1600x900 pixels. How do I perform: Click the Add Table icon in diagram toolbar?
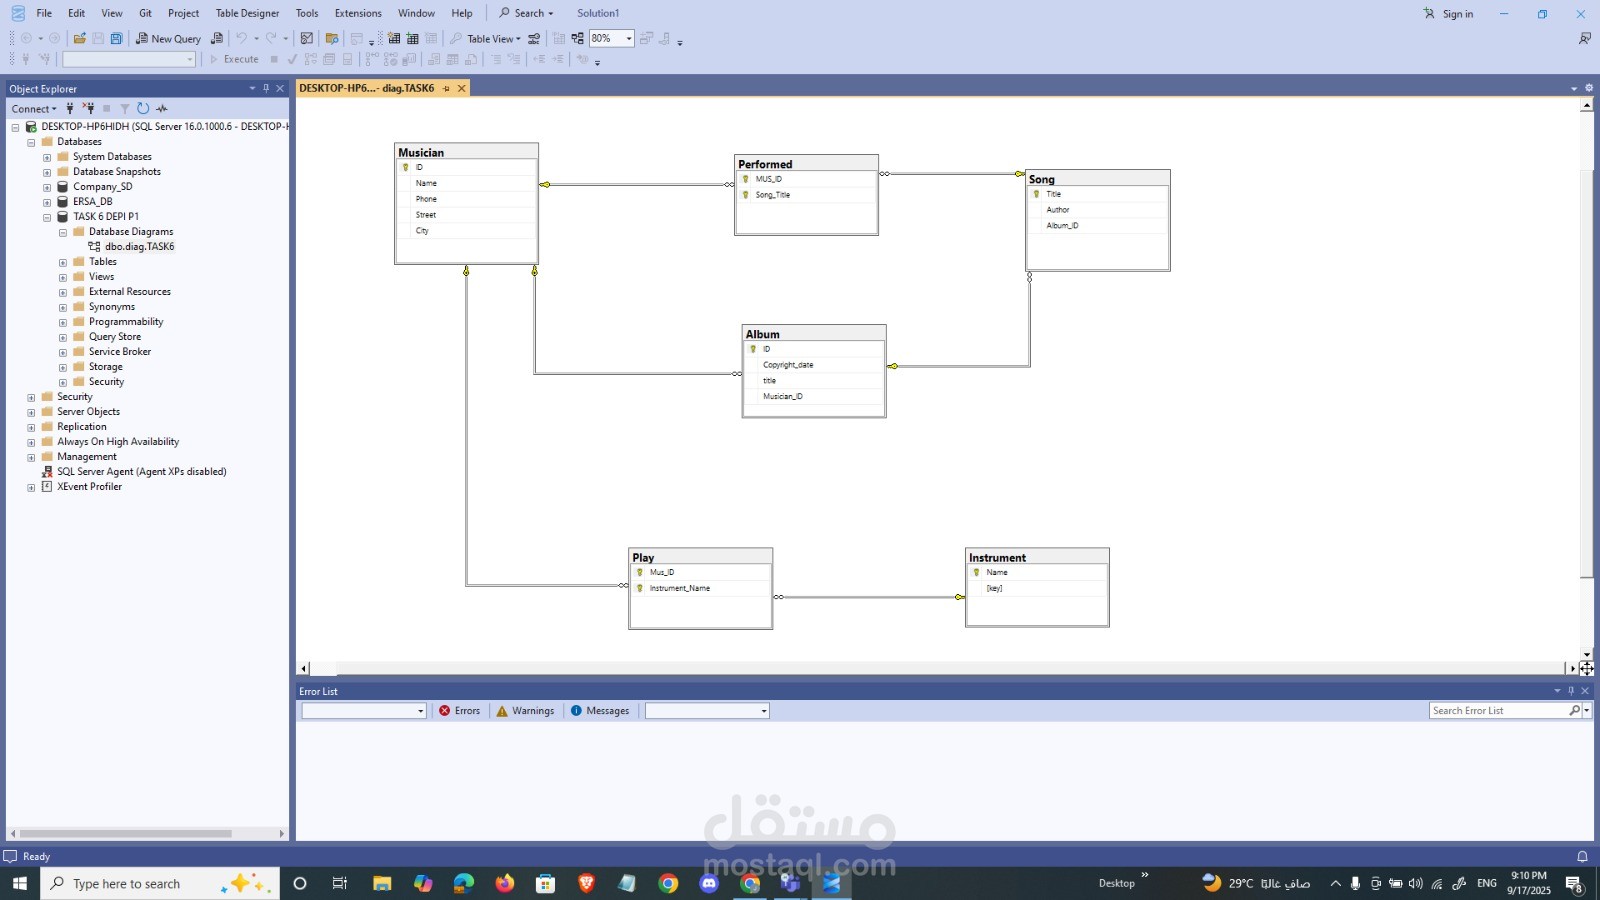click(412, 38)
